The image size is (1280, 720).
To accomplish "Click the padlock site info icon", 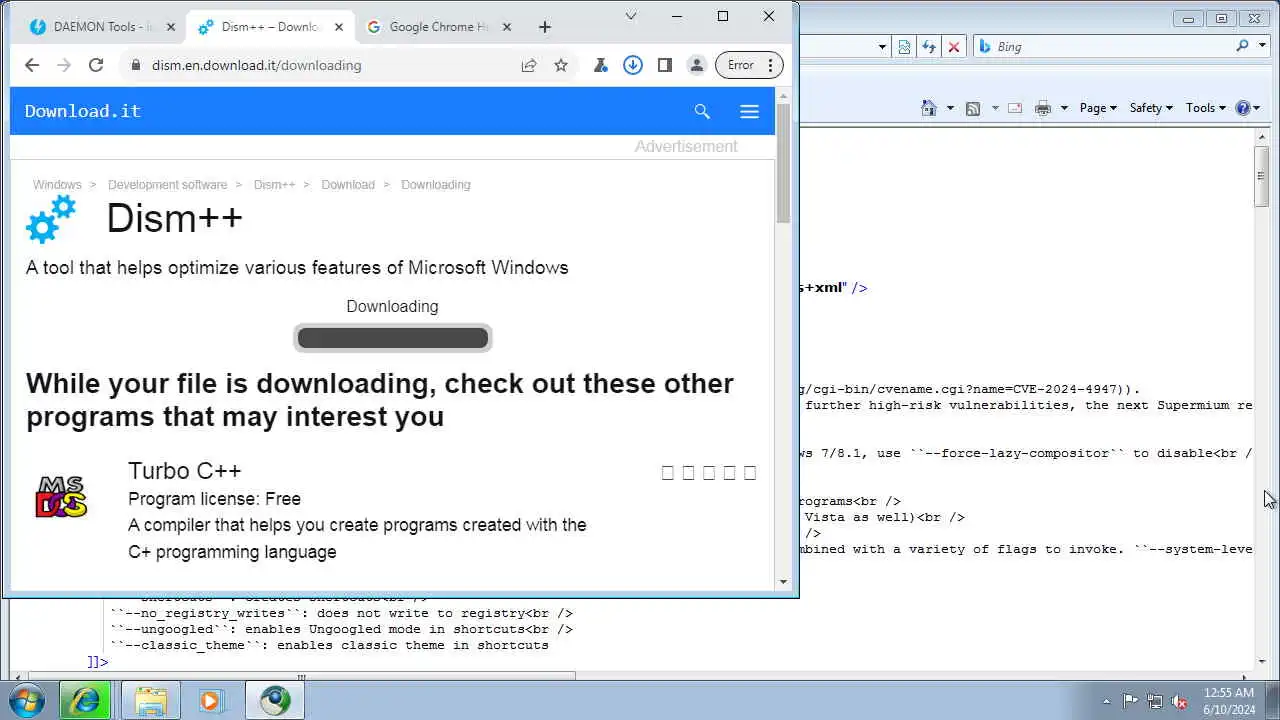I will click(x=136, y=65).
